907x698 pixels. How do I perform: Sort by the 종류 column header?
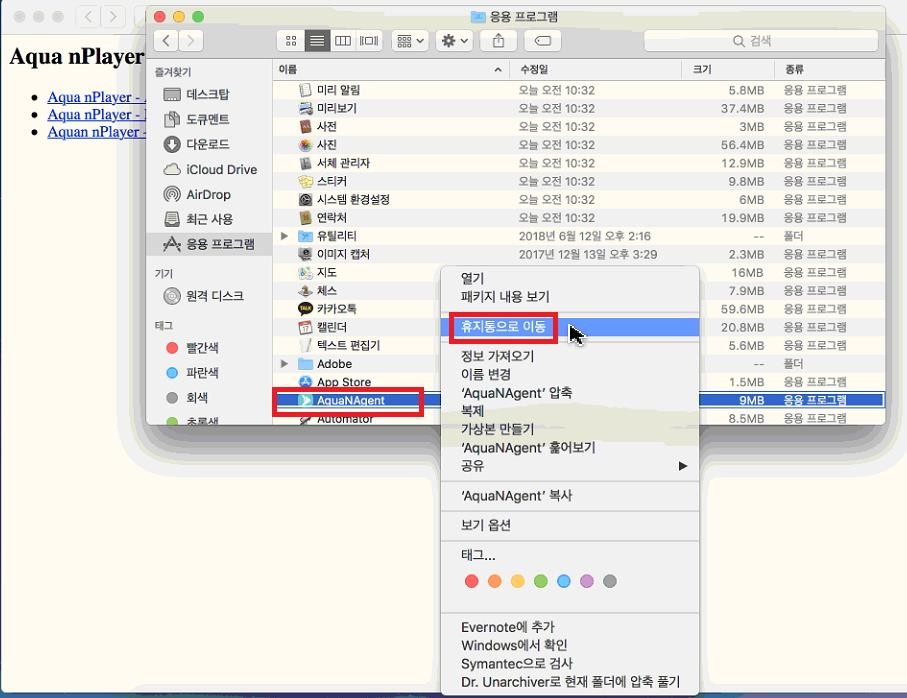point(829,69)
